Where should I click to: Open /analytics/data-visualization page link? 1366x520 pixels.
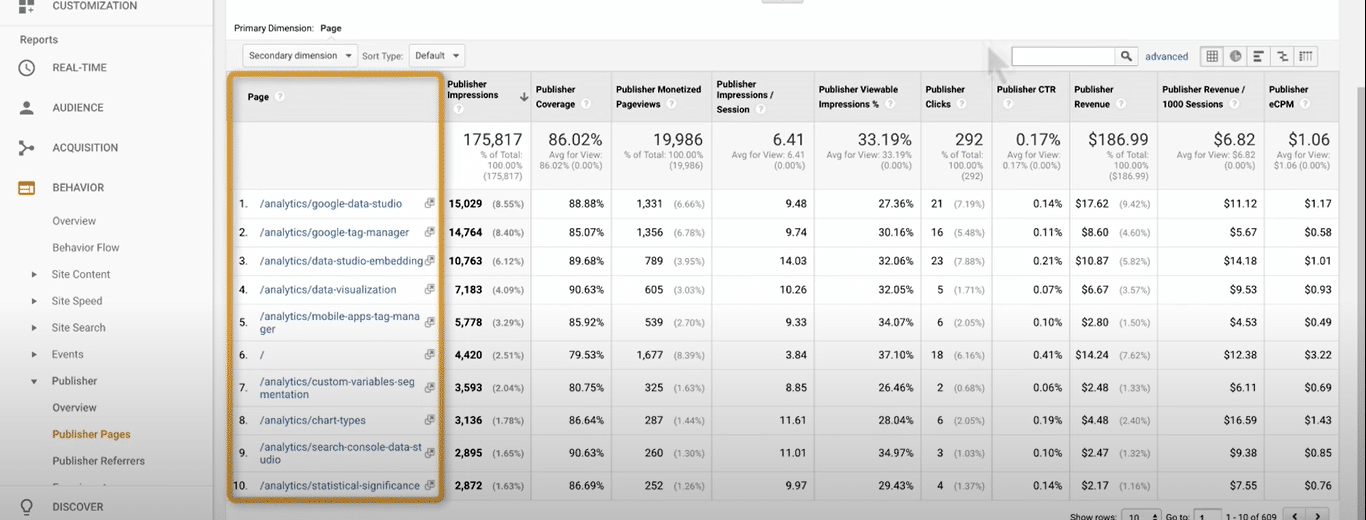click(x=327, y=290)
